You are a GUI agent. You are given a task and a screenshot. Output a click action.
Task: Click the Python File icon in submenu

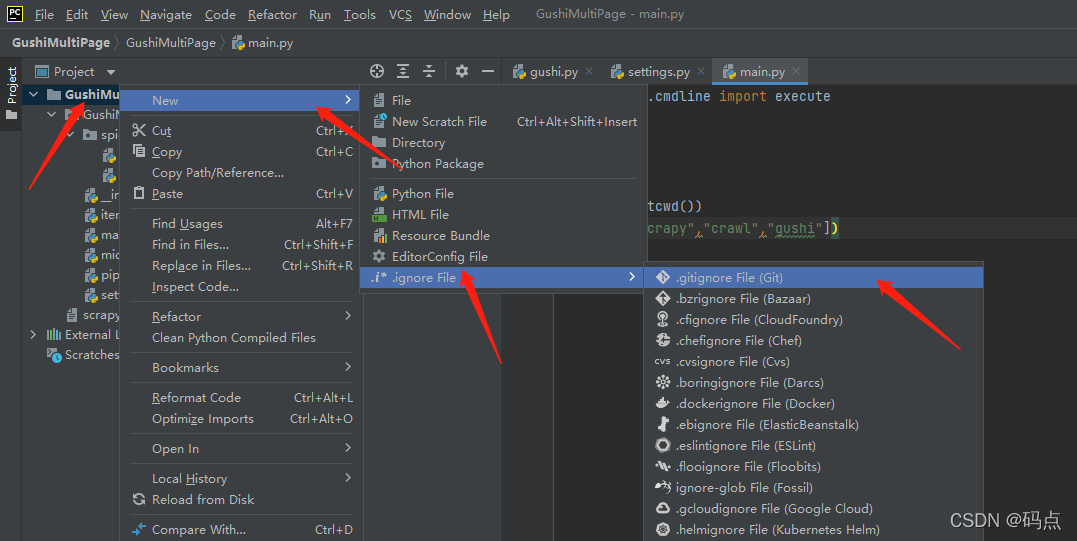379,194
